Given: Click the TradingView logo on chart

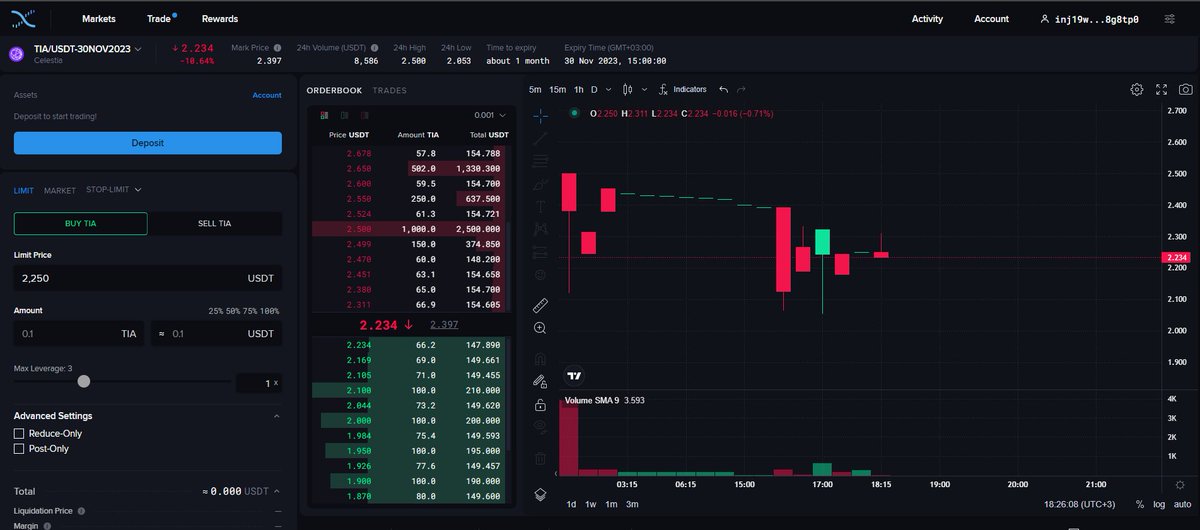Looking at the screenshot, I should coord(574,376).
